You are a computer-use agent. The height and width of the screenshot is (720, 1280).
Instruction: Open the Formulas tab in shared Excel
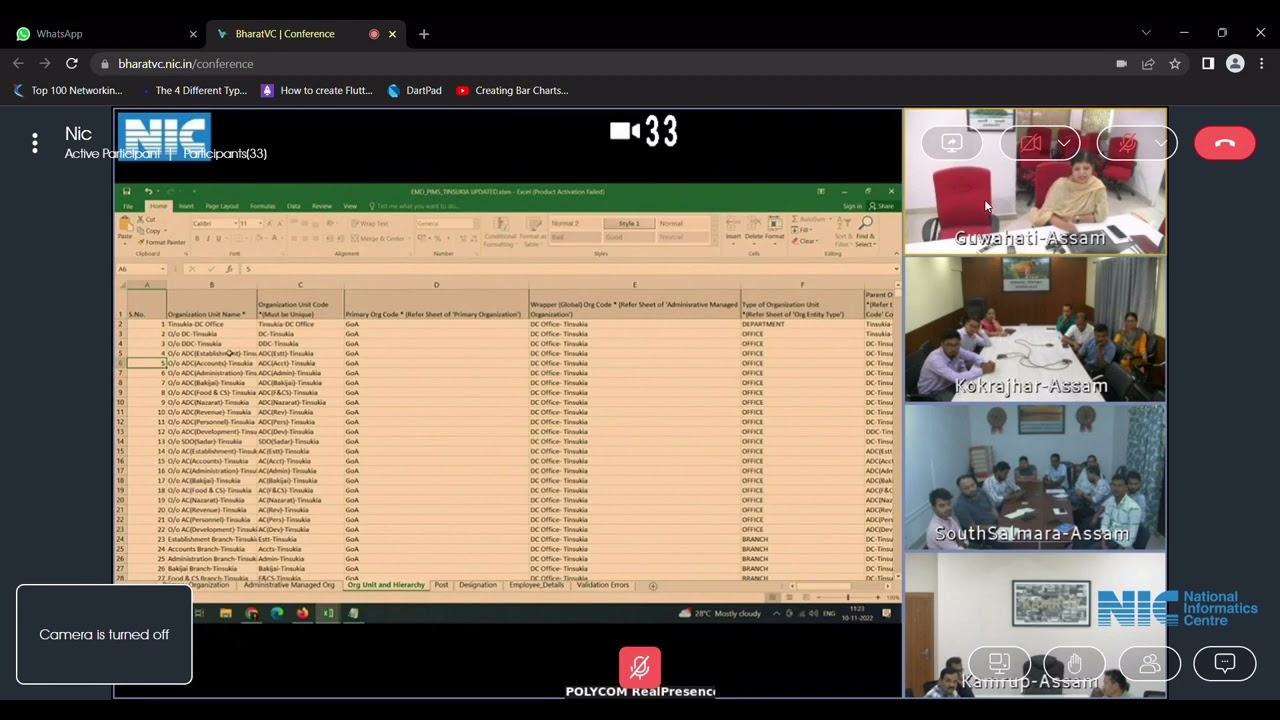coord(263,206)
